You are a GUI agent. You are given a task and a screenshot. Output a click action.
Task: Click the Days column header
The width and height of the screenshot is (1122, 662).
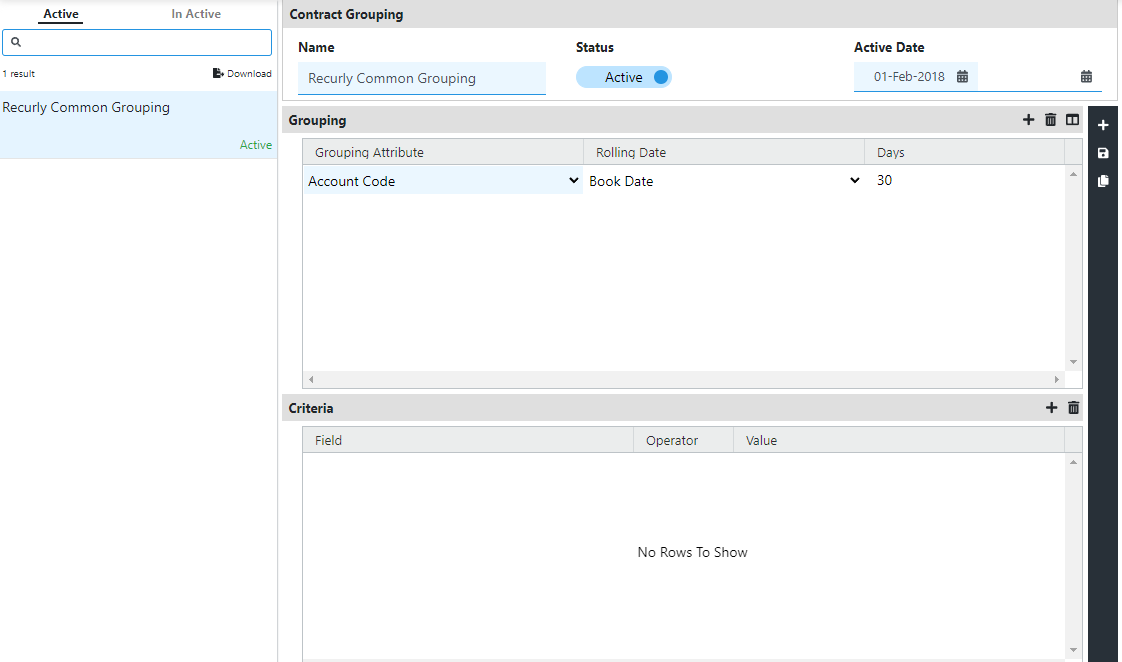pyautogui.click(x=965, y=152)
